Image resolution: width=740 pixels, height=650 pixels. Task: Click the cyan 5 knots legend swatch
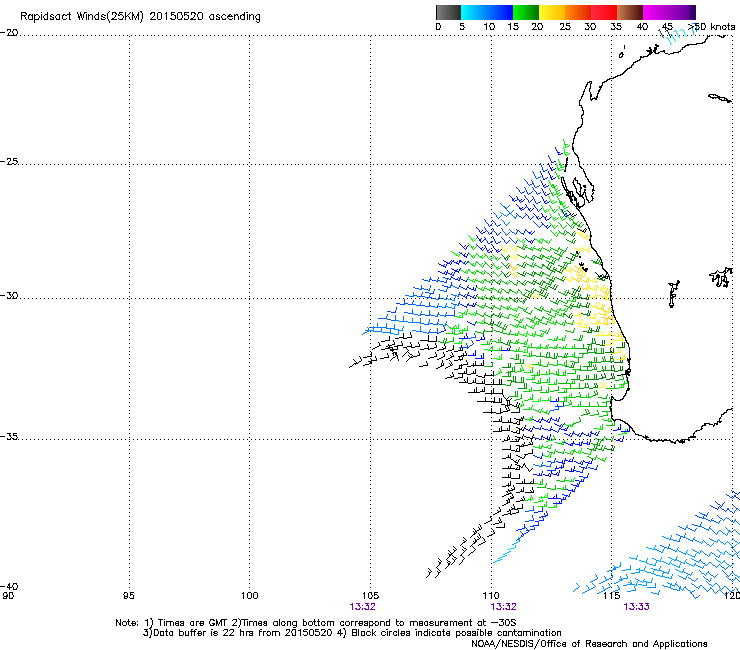click(x=474, y=12)
